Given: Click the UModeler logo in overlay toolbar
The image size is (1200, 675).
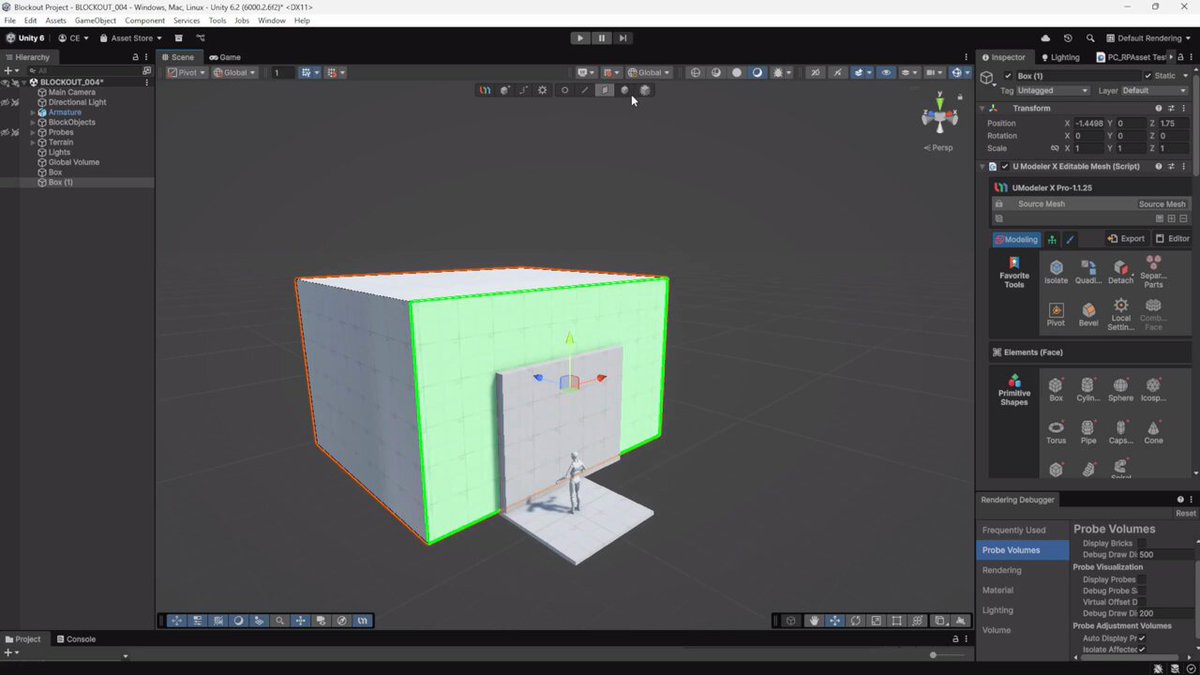Looking at the screenshot, I should click(x=485, y=90).
